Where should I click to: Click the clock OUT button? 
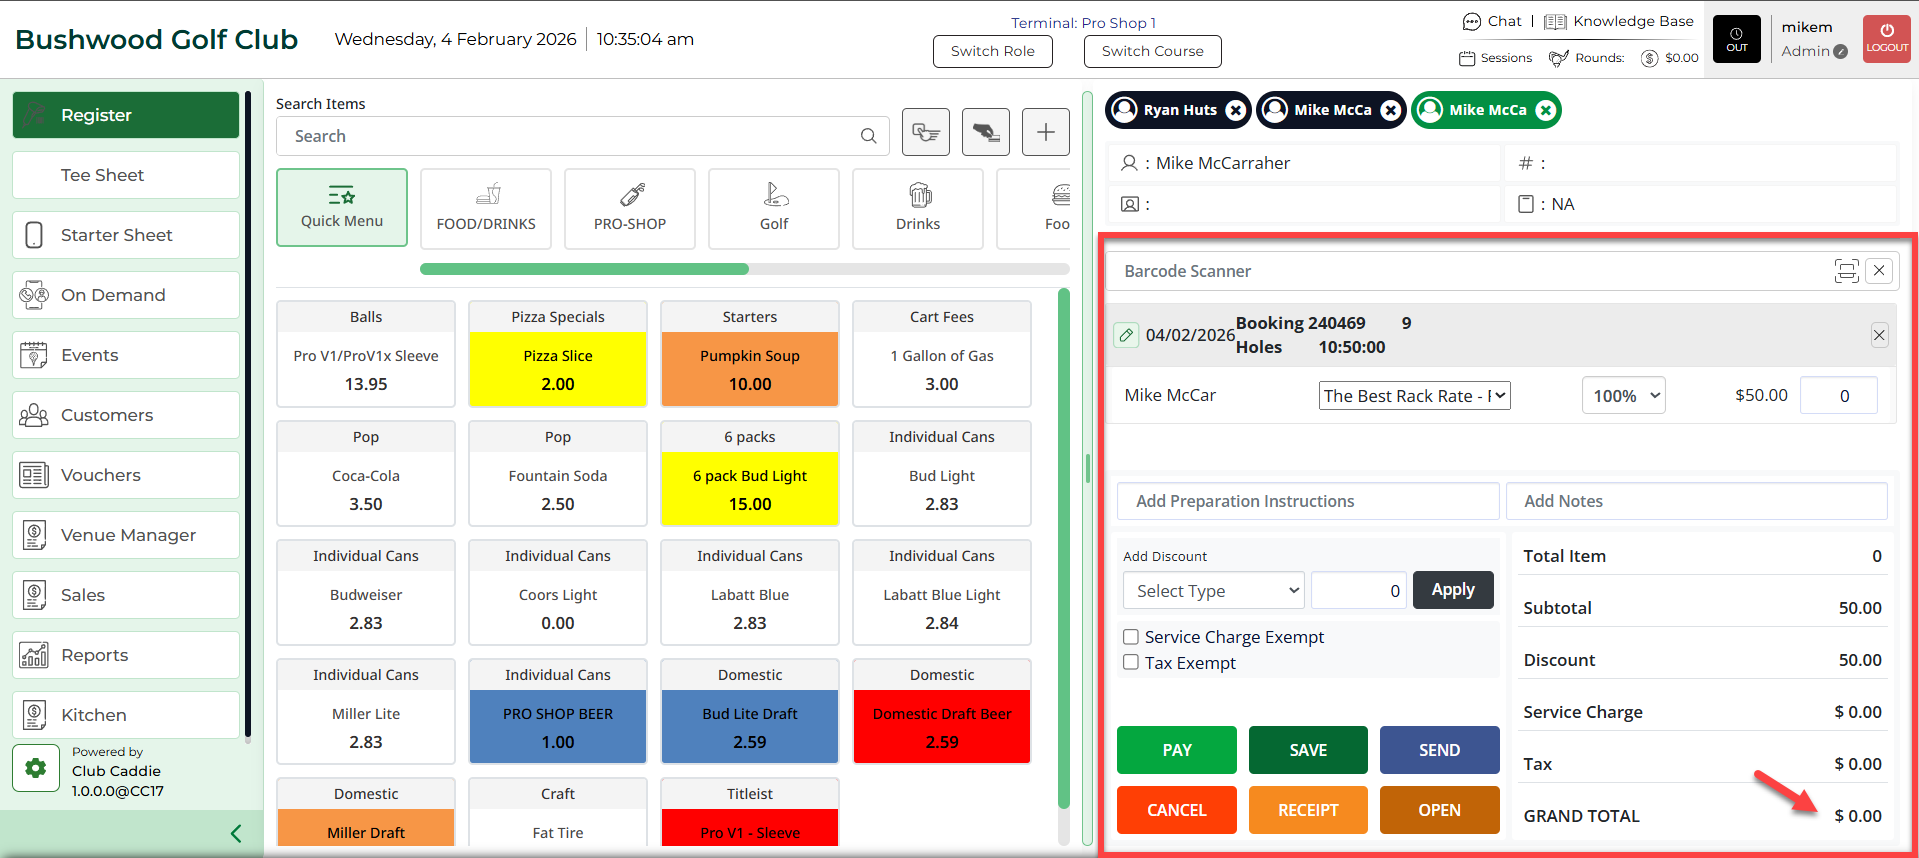pyautogui.click(x=1737, y=39)
